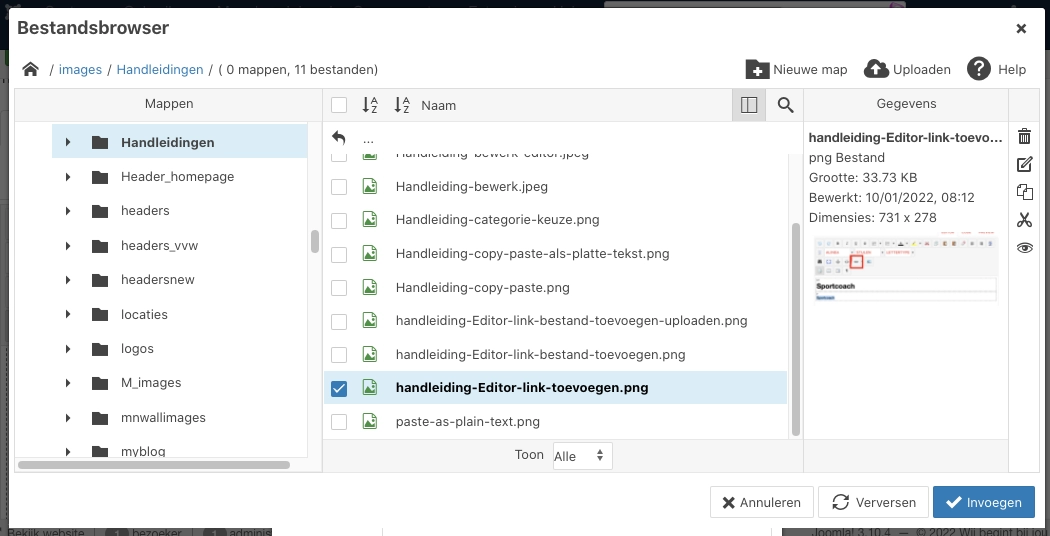Uncheck handleiding-Editor-link-toevoegen.png checkbox
1050x536 pixels.
tap(339, 388)
